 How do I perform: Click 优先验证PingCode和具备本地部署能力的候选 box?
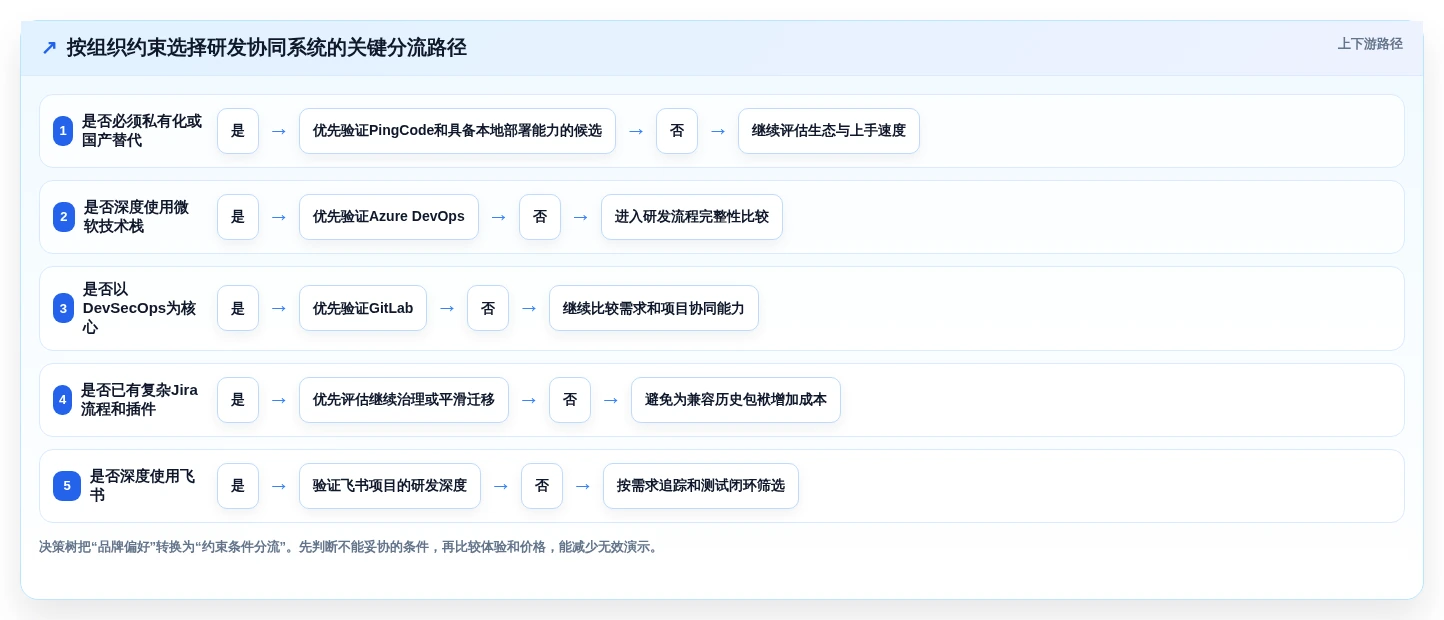click(x=457, y=131)
